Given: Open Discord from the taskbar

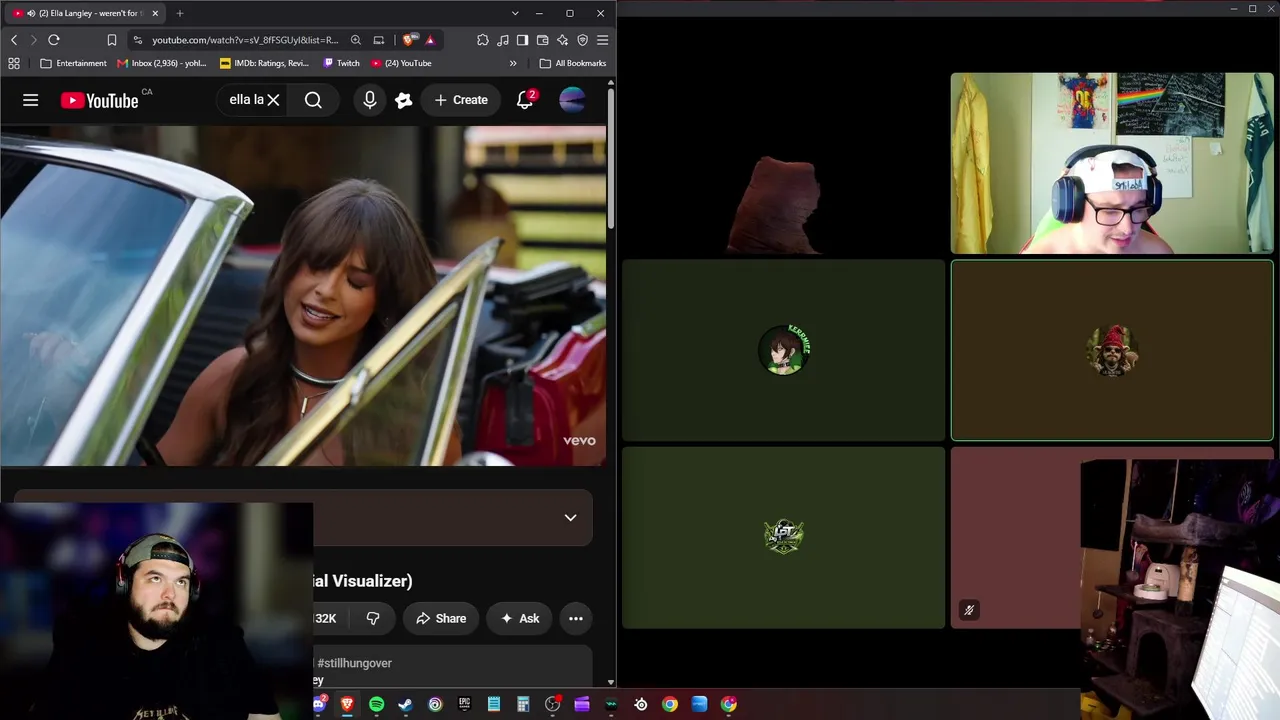Looking at the screenshot, I should (319, 704).
